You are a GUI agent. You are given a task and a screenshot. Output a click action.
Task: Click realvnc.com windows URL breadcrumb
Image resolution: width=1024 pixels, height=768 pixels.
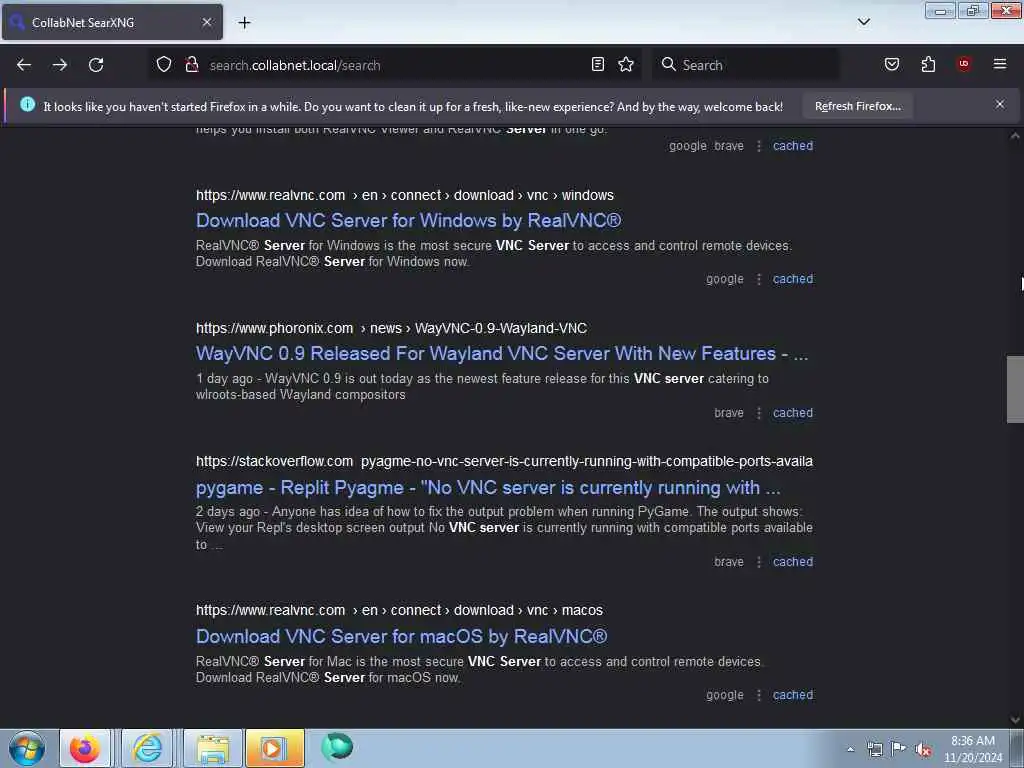[x=405, y=195]
